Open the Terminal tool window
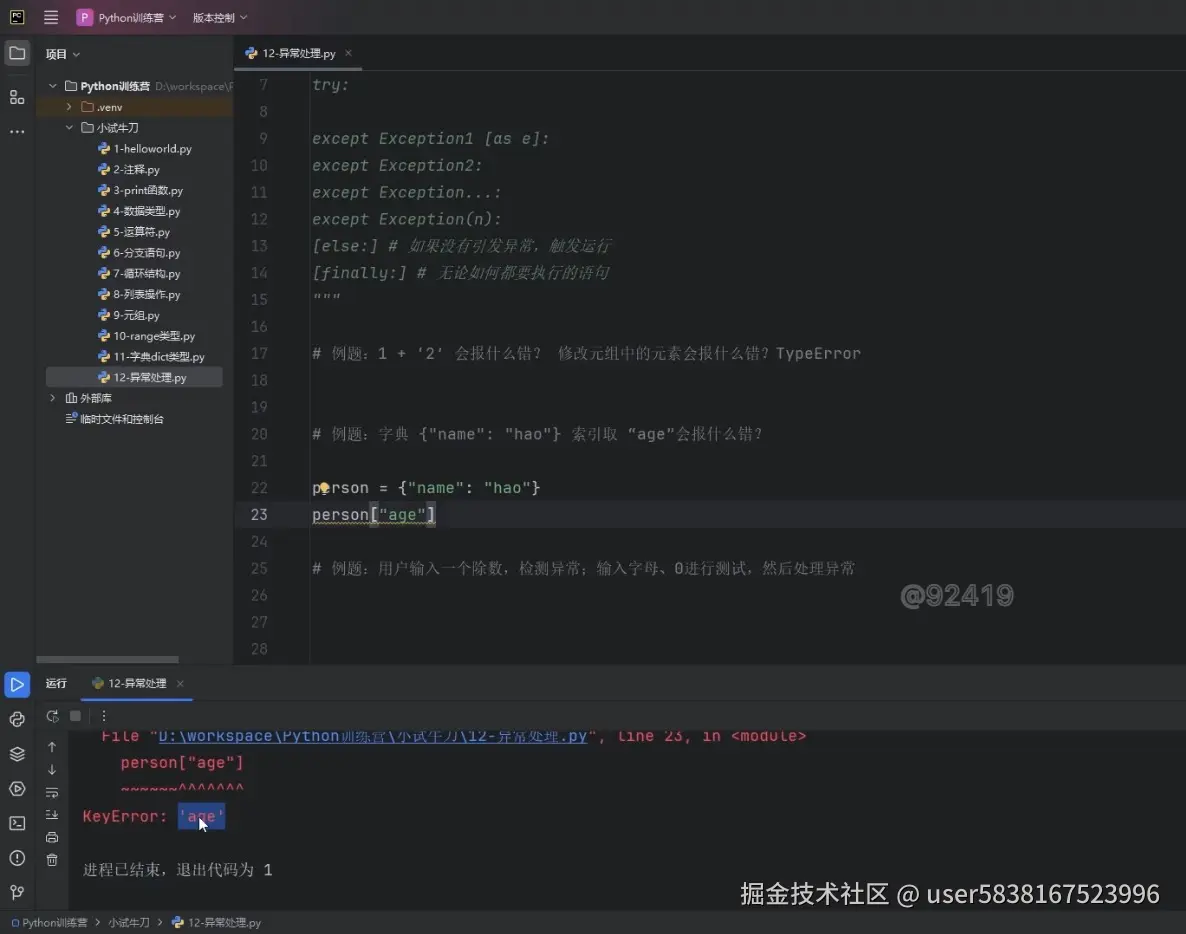 point(17,823)
